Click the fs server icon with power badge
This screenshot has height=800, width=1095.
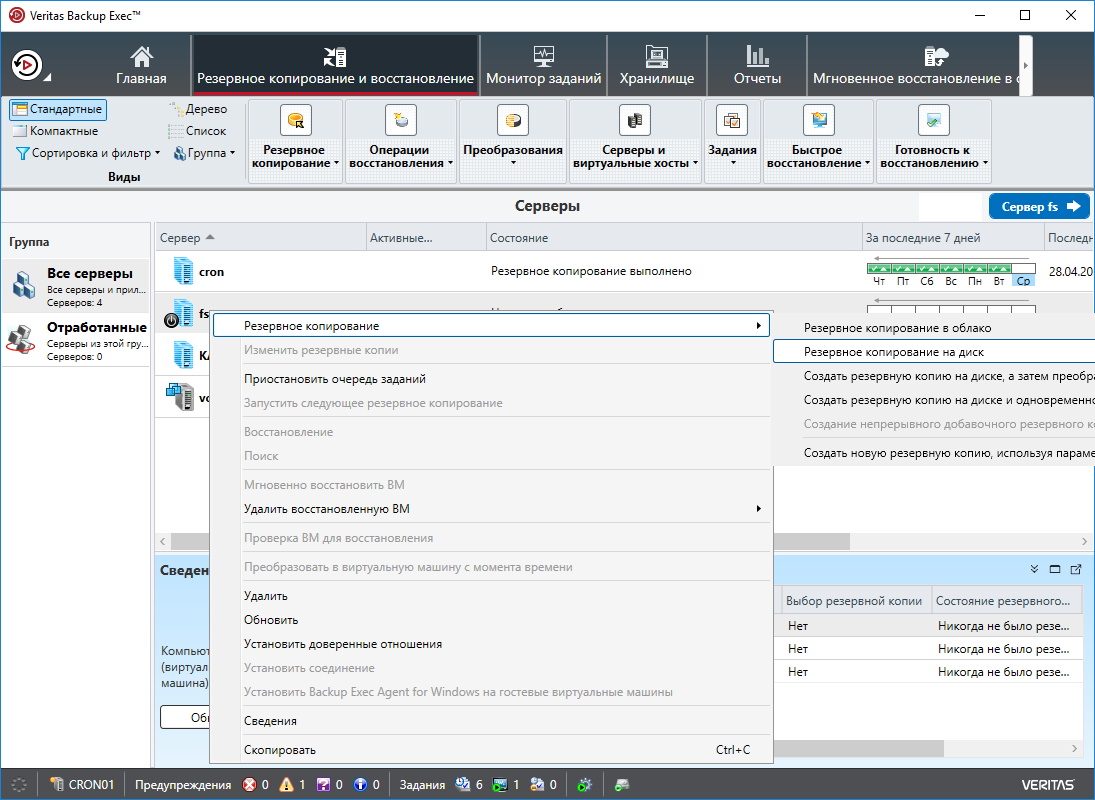[x=179, y=313]
